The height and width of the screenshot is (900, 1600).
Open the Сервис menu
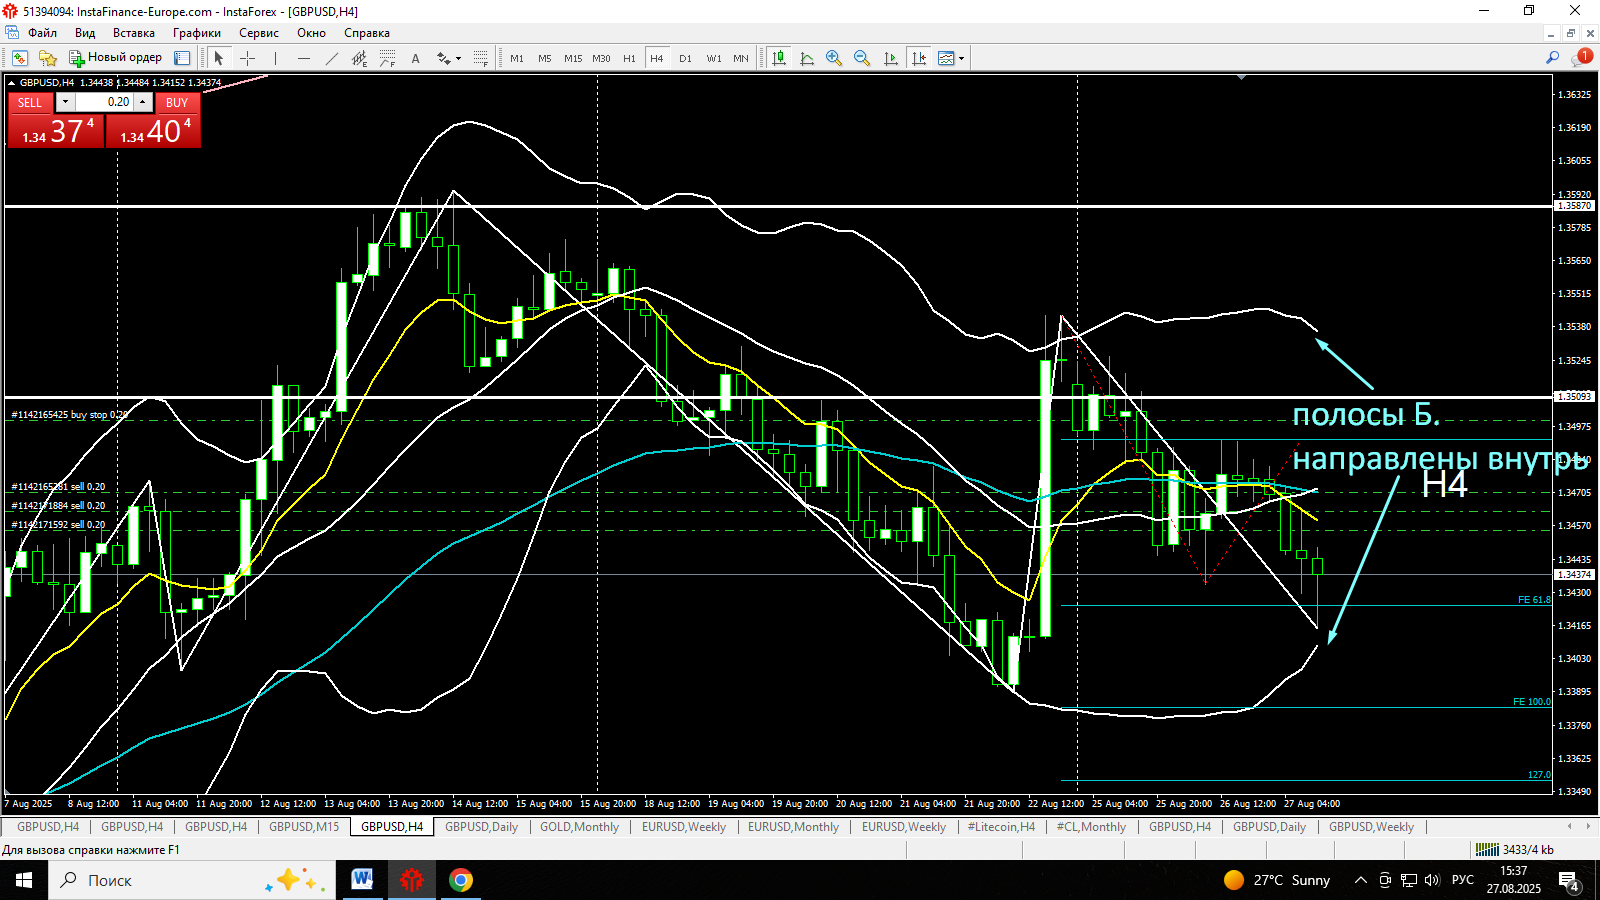pyautogui.click(x=259, y=33)
